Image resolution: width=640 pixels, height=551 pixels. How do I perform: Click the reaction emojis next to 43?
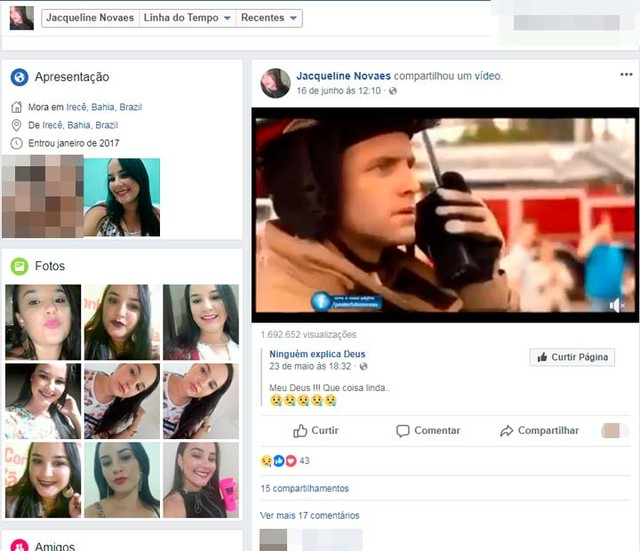point(278,461)
